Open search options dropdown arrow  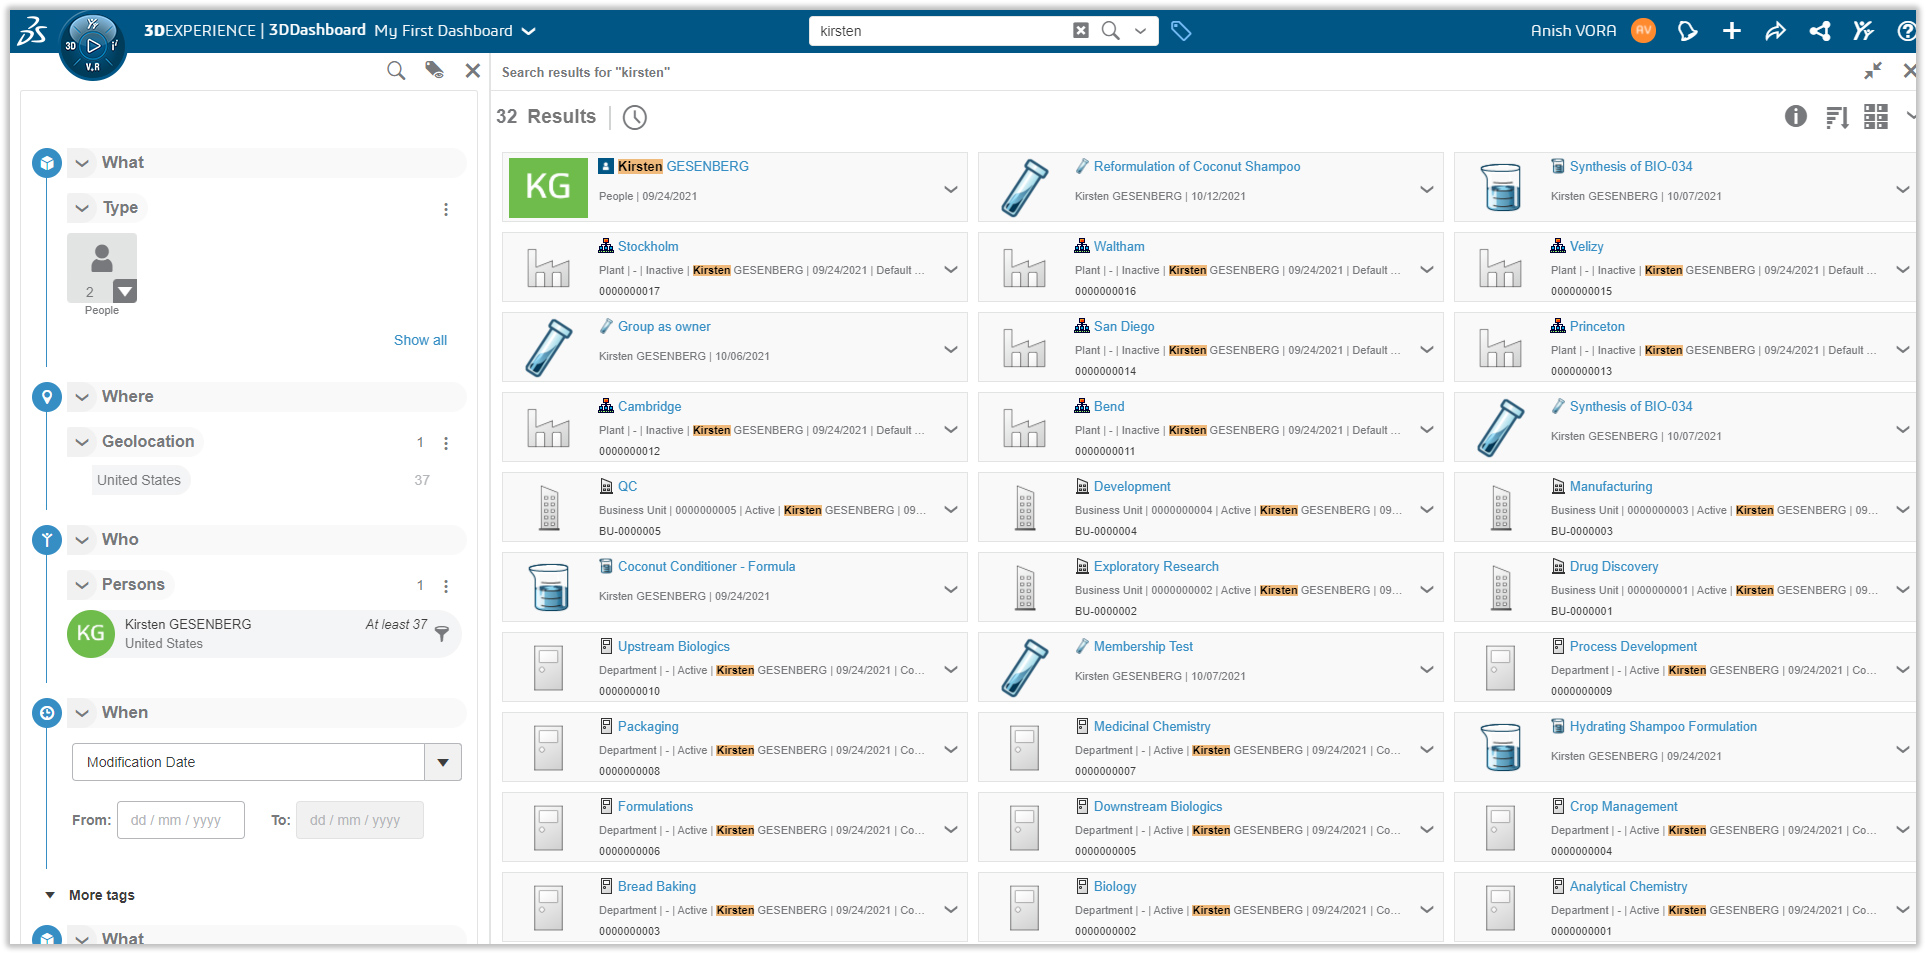[x=1140, y=31]
